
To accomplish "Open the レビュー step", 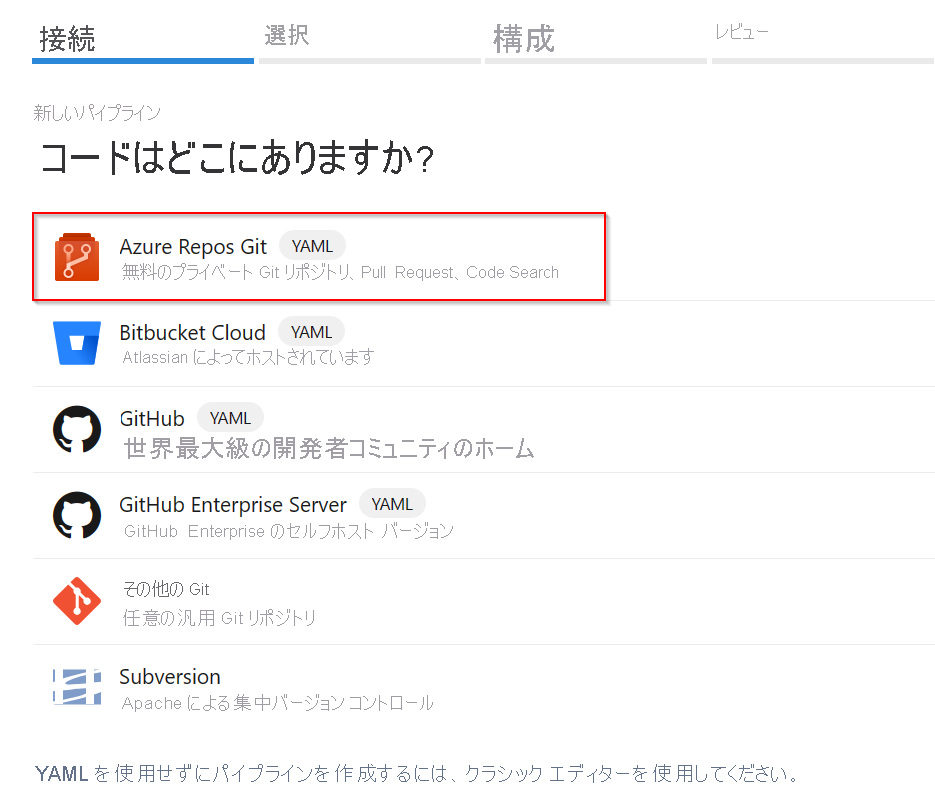I will (742, 31).
